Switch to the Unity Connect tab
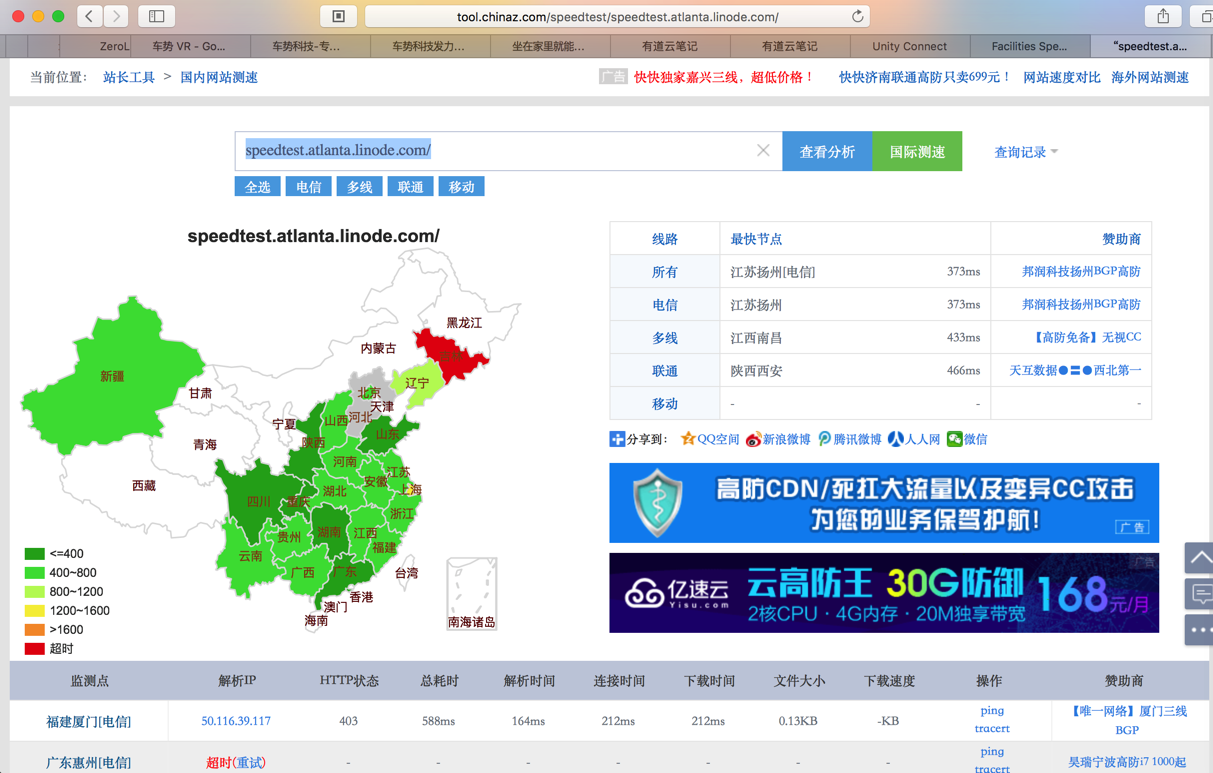 tap(909, 46)
